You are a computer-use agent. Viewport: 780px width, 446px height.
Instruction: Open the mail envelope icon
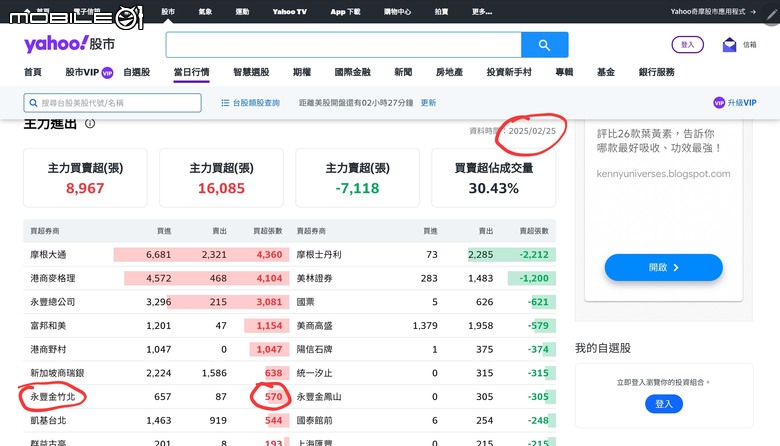click(729, 45)
